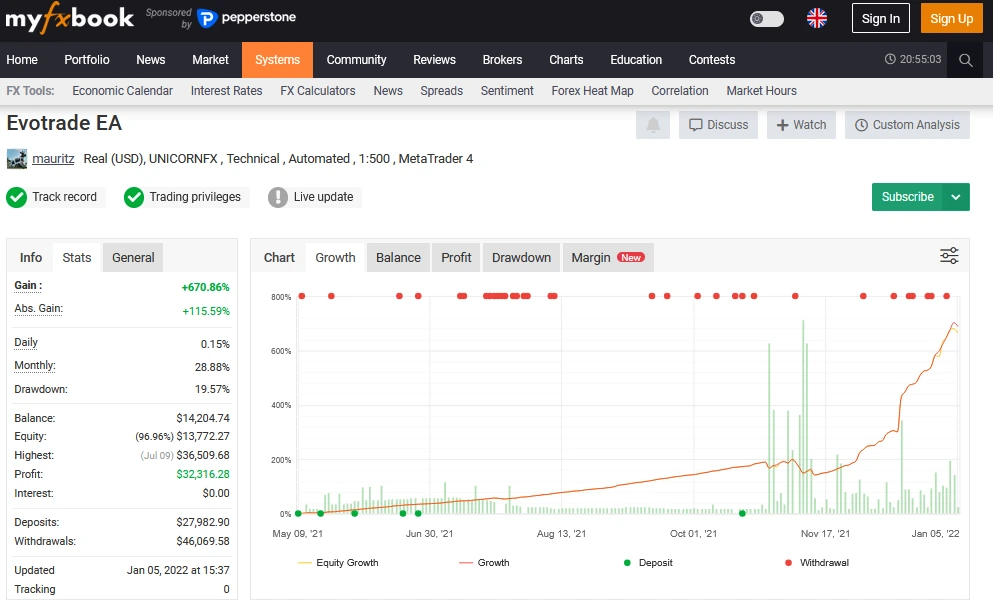The height and width of the screenshot is (612, 993).
Task: Click the search magnifier icon
Action: (965, 60)
